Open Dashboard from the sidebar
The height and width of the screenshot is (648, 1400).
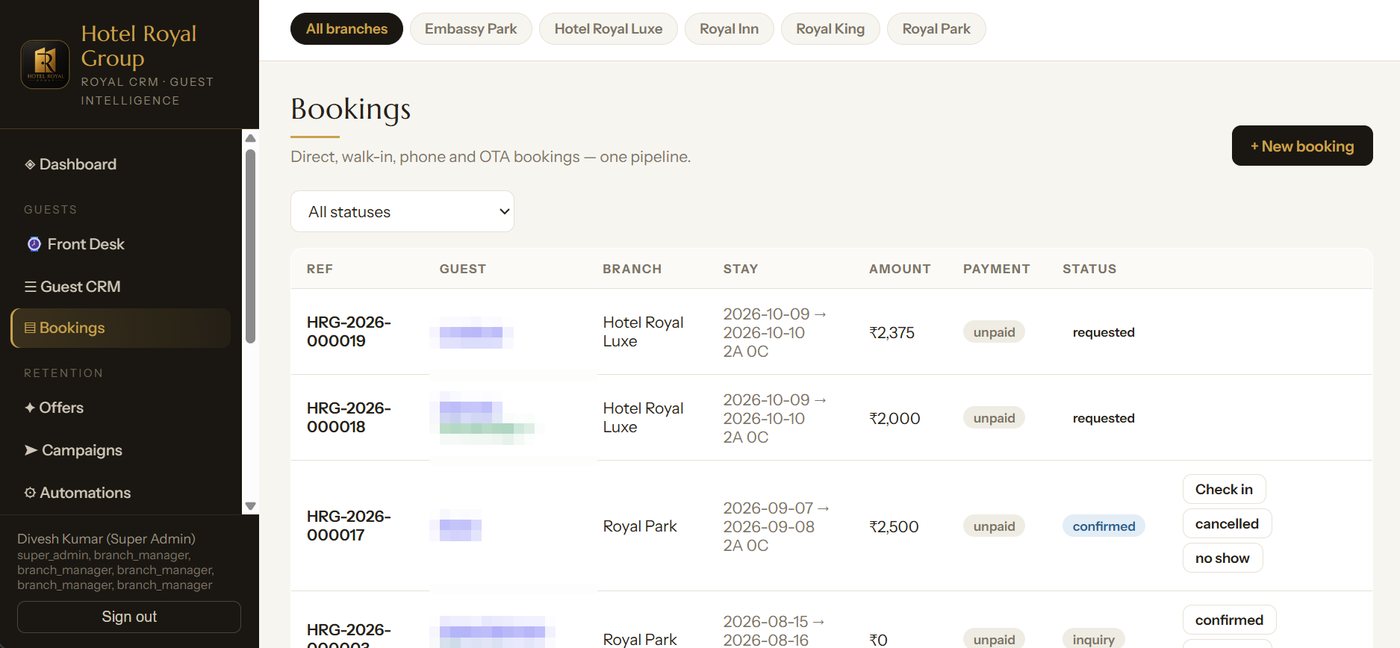click(x=121, y=164)
